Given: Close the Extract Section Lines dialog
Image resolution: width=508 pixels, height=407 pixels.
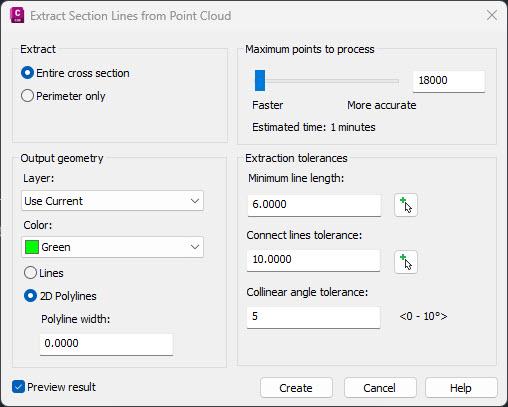Looking at the screenshot, I should click(492, 15).
